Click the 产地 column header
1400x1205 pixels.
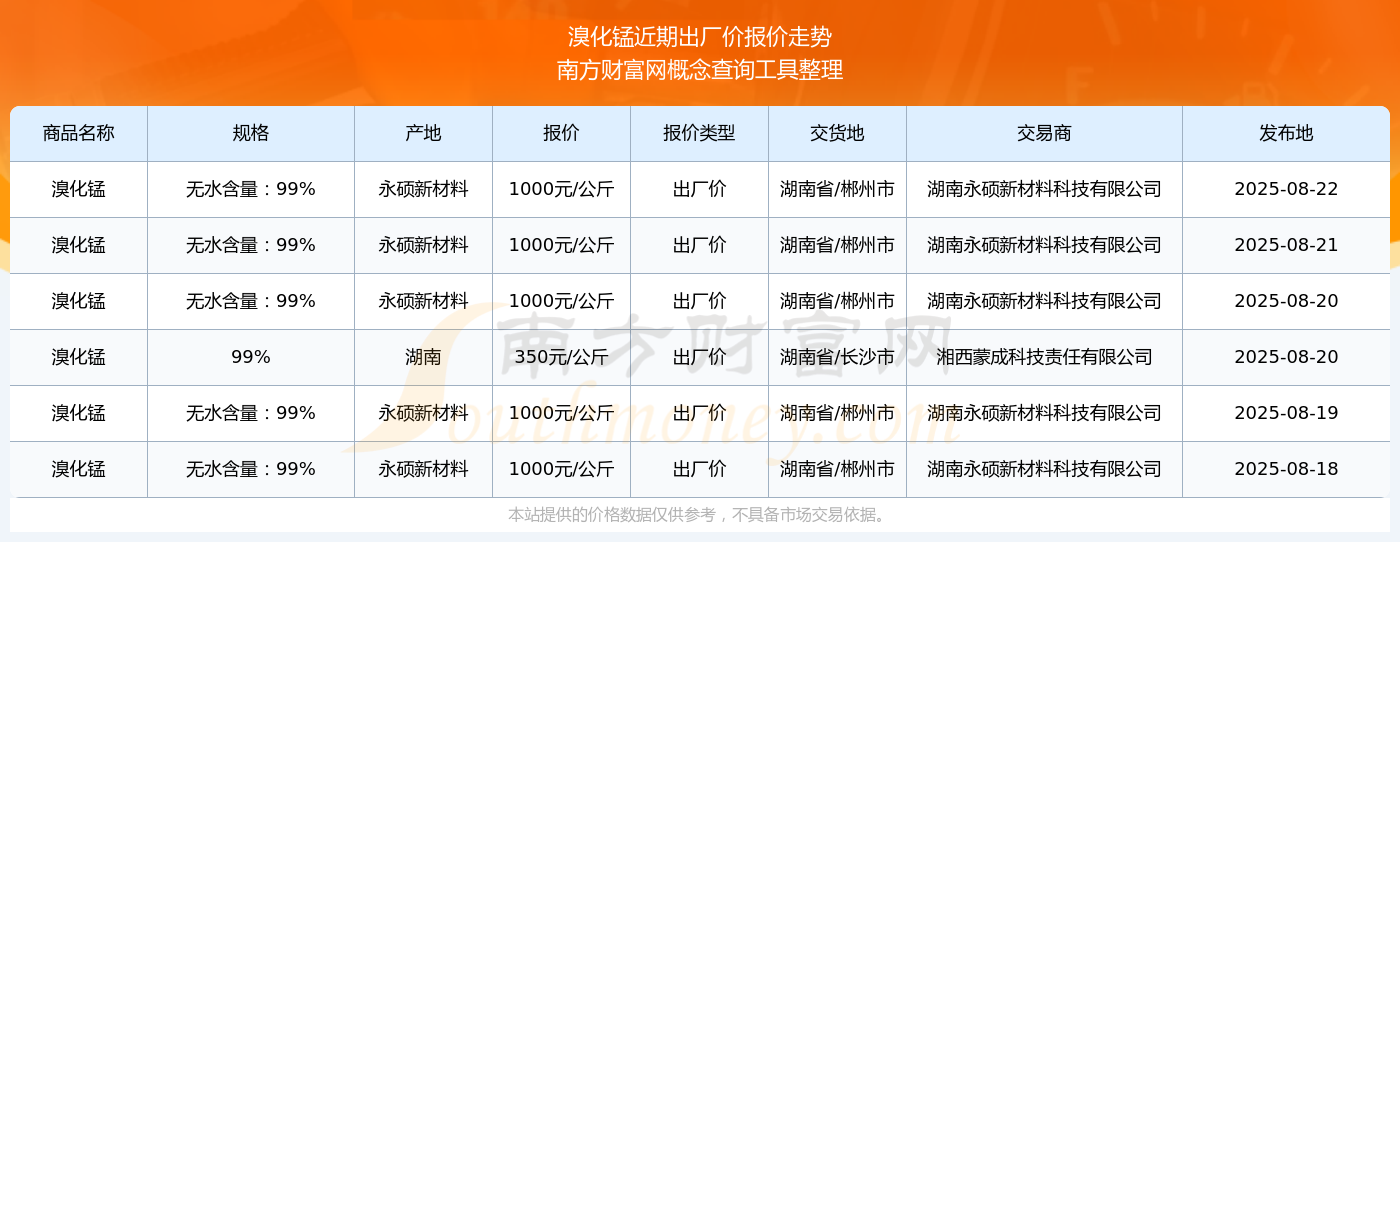pos(424,134)
